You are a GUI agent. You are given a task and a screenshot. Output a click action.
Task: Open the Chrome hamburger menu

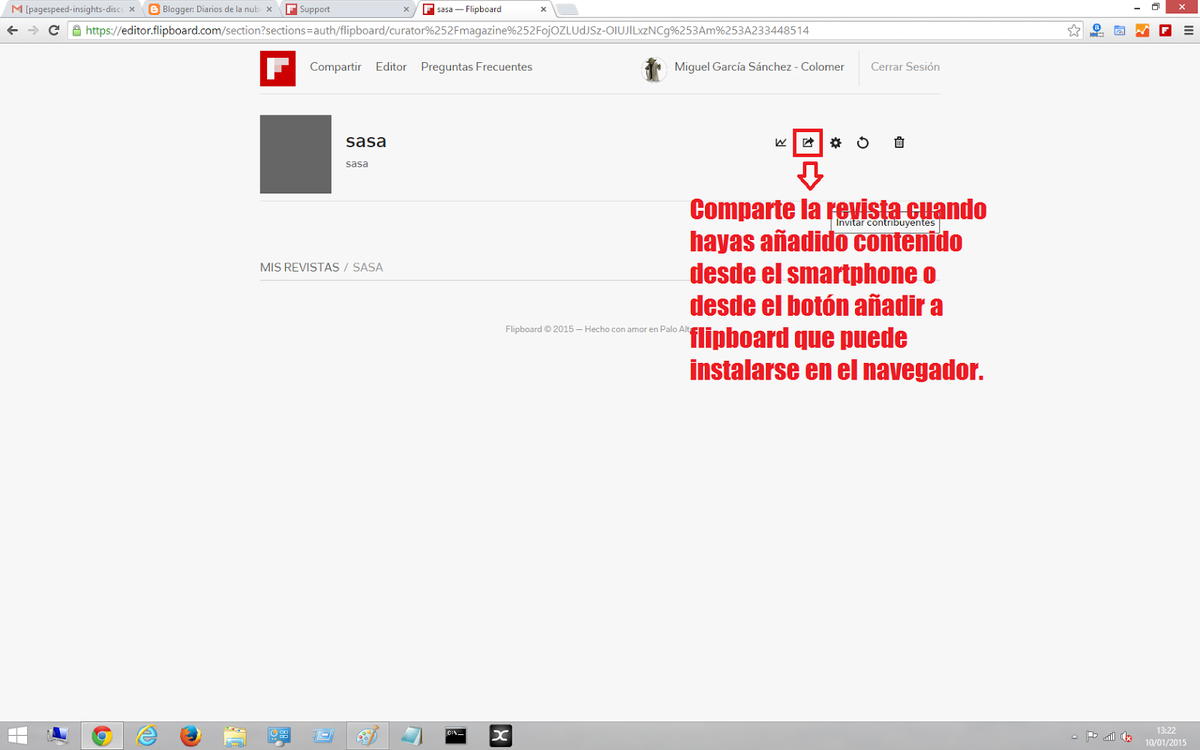1187,30
